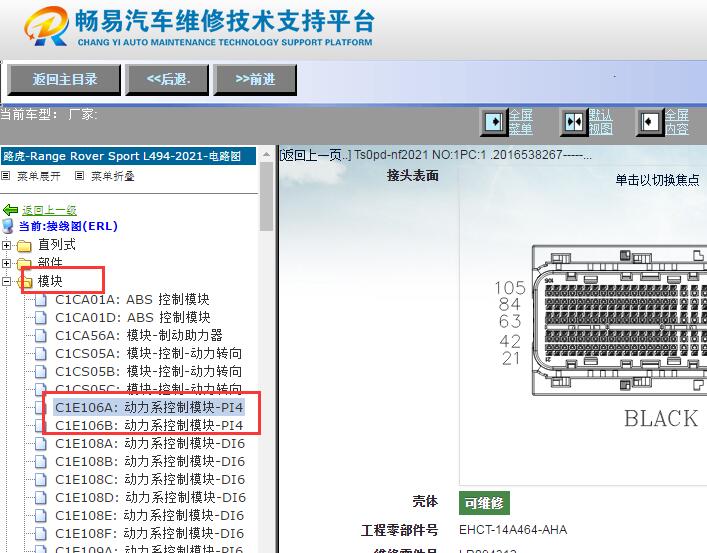Click the 返回上一级 link
The height and width of the screenshot is (553, 707).
tap(49, 210)
